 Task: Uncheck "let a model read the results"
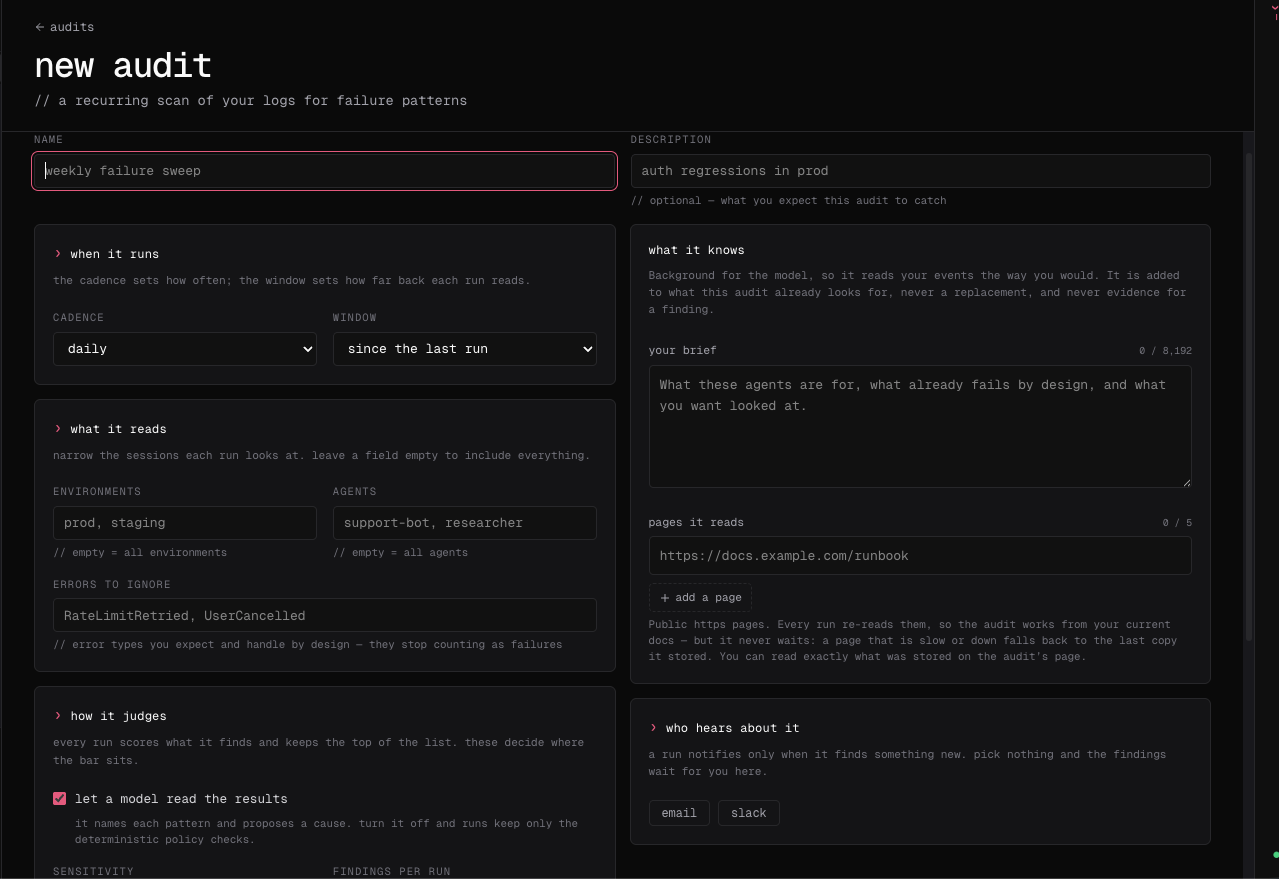[59, 799]
